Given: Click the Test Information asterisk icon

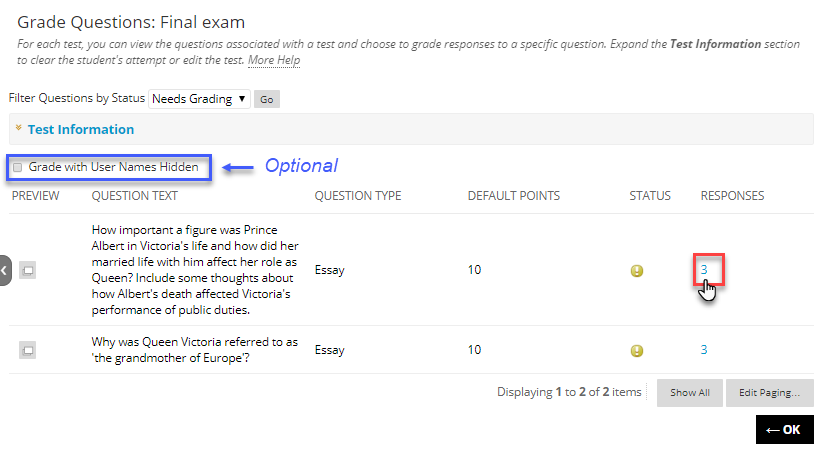Looking at the screenshot, I should click(18, 130).
